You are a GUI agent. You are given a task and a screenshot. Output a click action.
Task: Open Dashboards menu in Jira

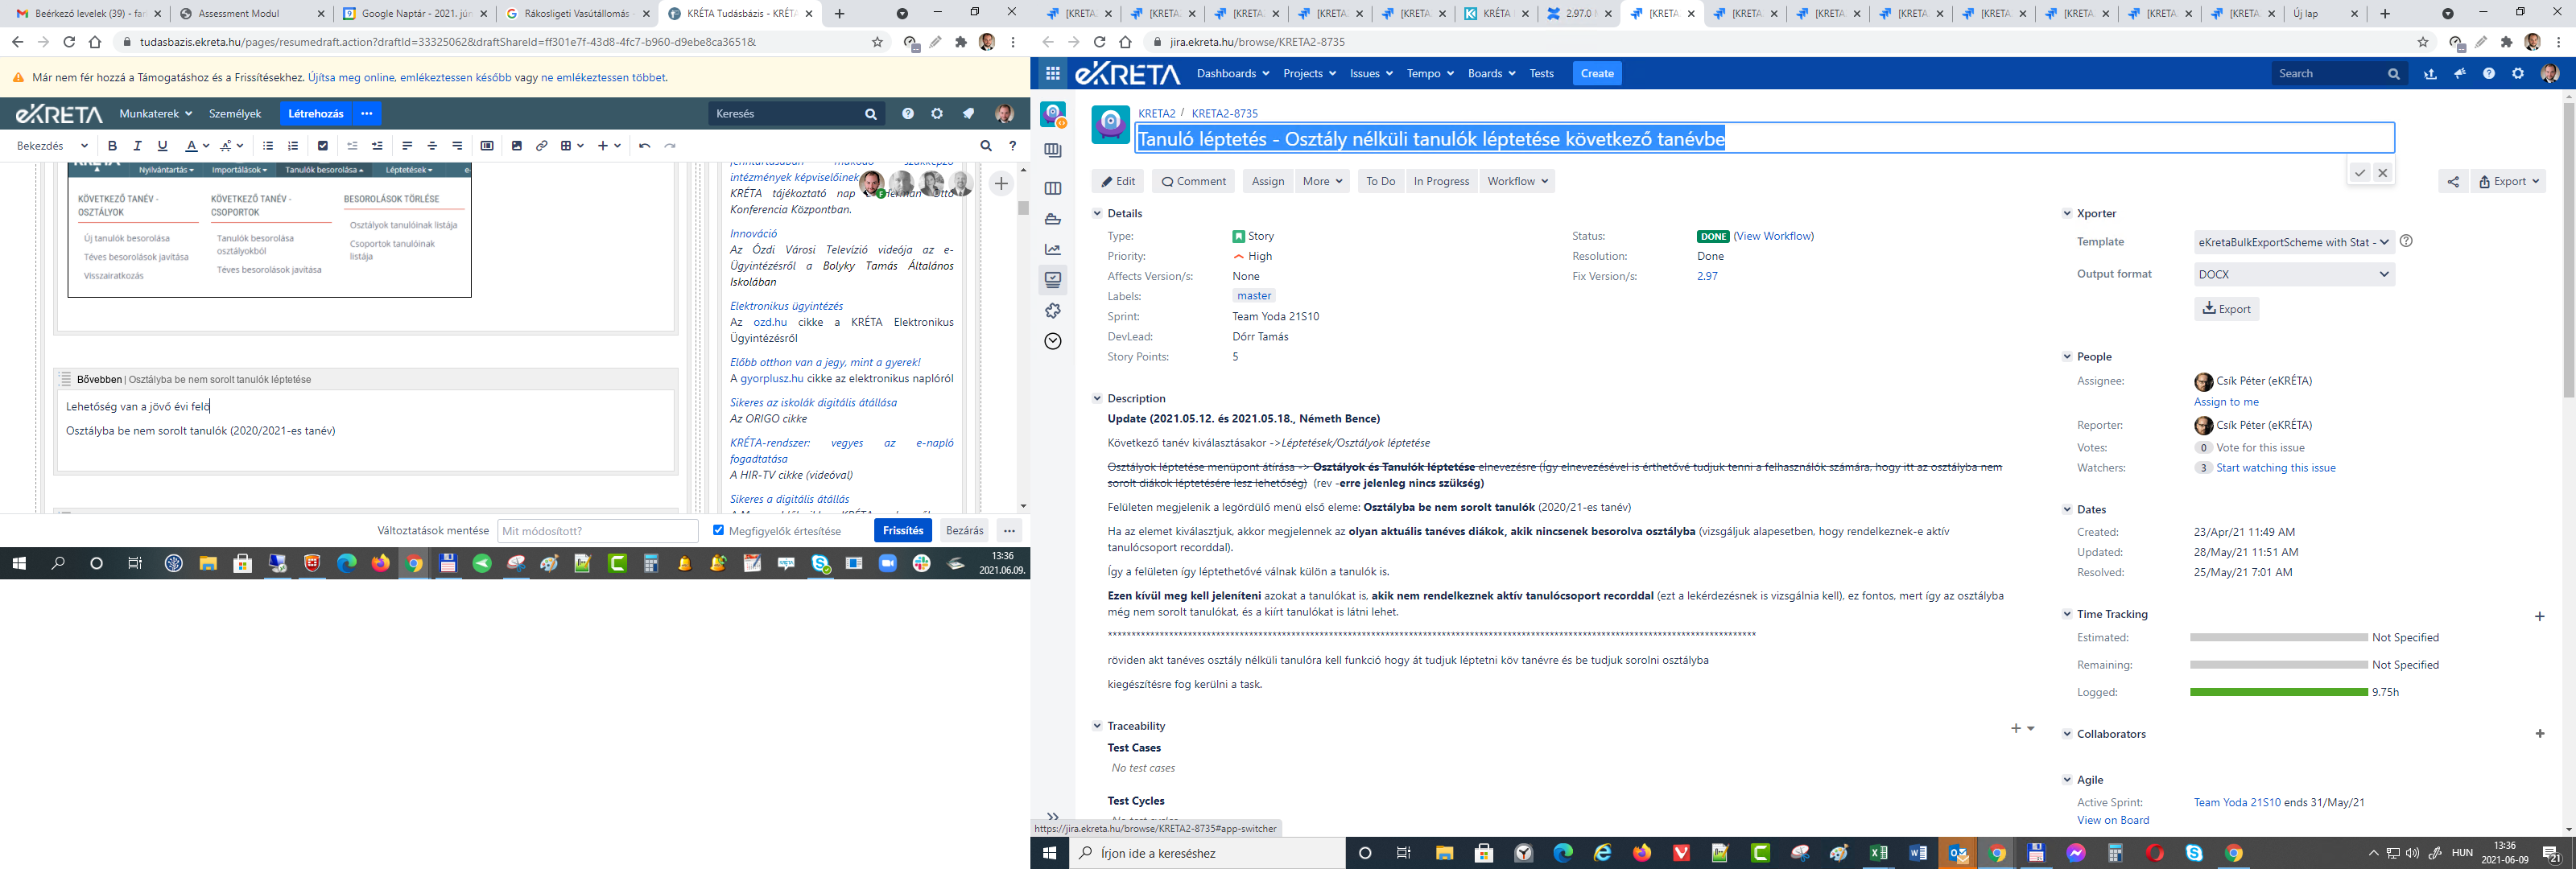coord(1232,73)
